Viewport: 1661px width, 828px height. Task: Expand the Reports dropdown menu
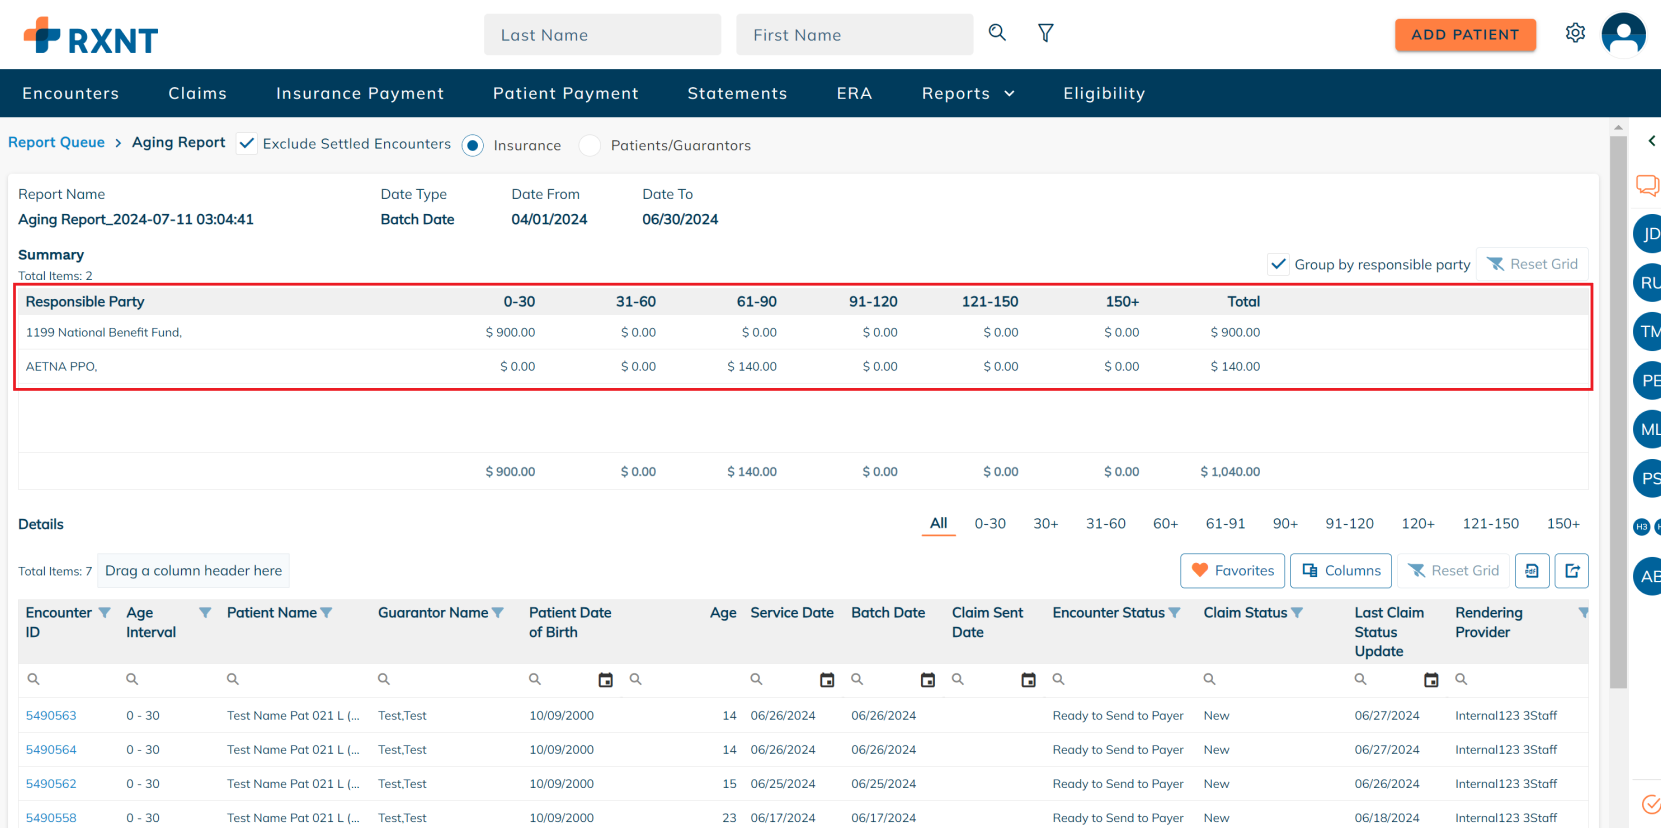[x=967, y=94]
